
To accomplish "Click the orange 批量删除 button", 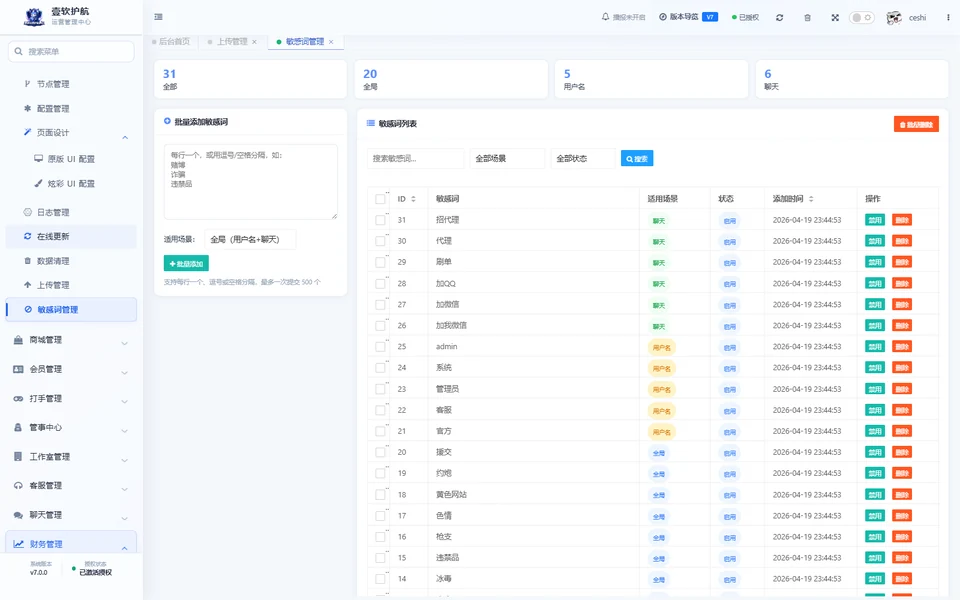I will click(916, 124).
